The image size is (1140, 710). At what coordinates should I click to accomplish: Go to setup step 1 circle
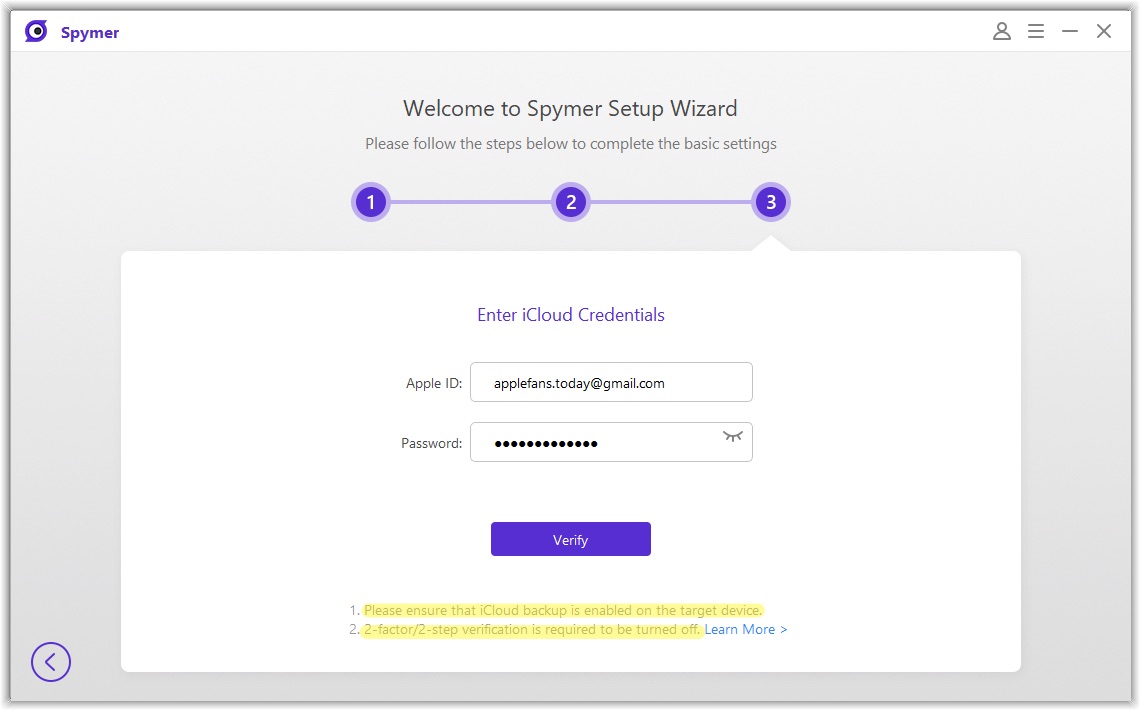pos(371,202)
